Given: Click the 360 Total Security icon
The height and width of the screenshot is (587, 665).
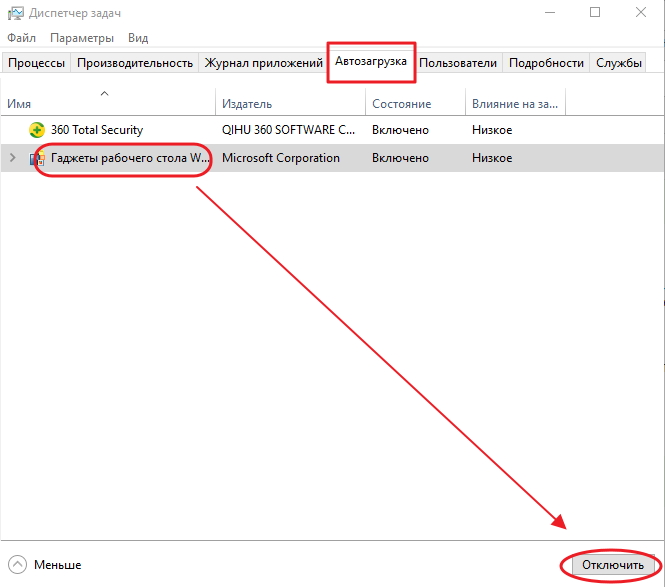Looking at the screenshot, I should point(37,130).
